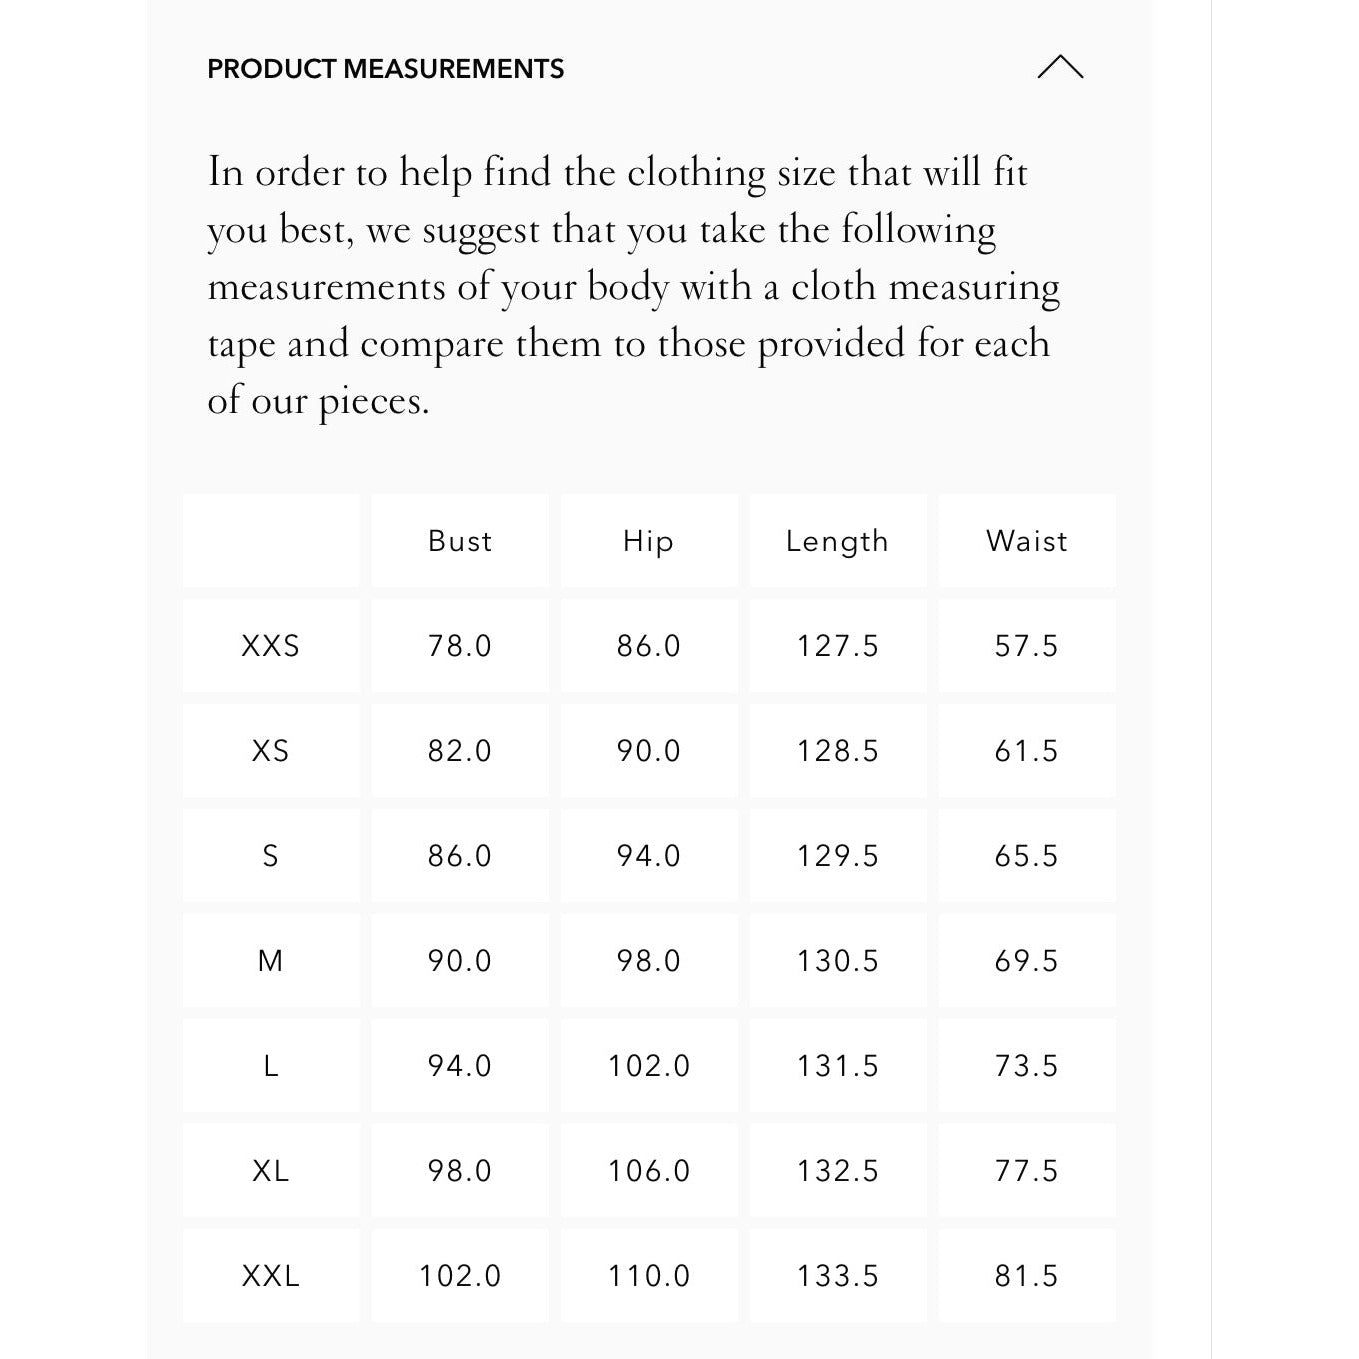1359x1359 pixels.
Task: Click the measurement instructions paragraph
Action: click(x=630, y=286)
